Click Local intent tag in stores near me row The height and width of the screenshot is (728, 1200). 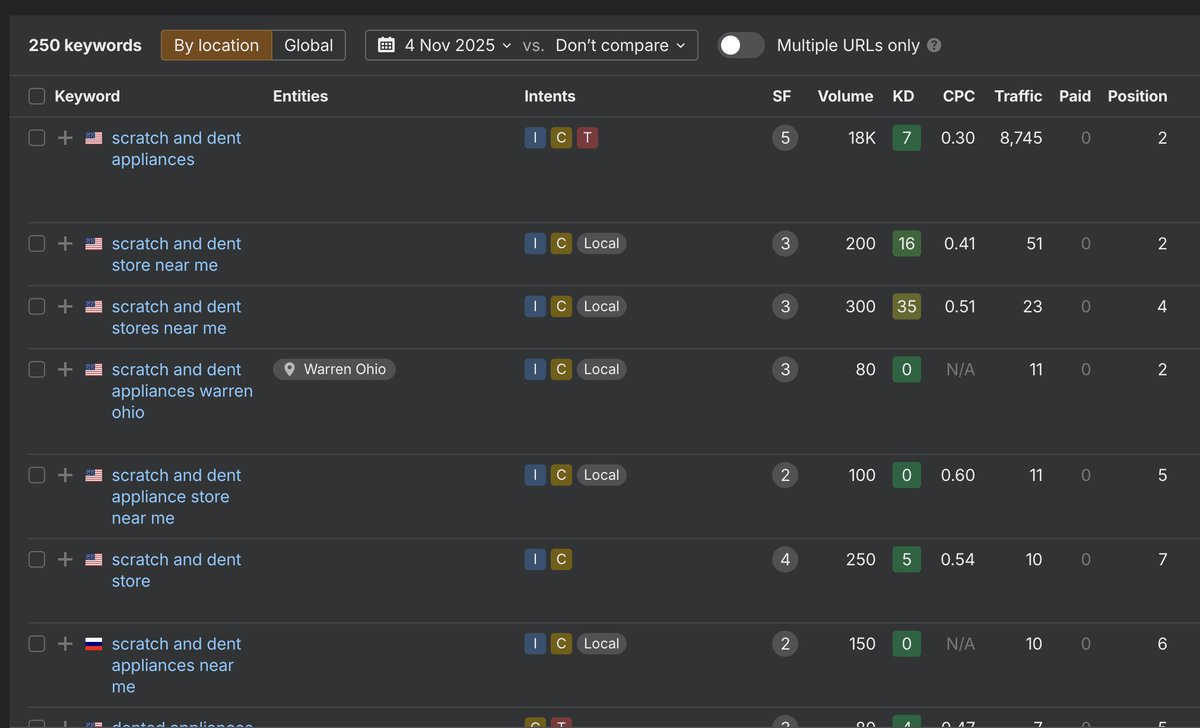tap(601, 306)
